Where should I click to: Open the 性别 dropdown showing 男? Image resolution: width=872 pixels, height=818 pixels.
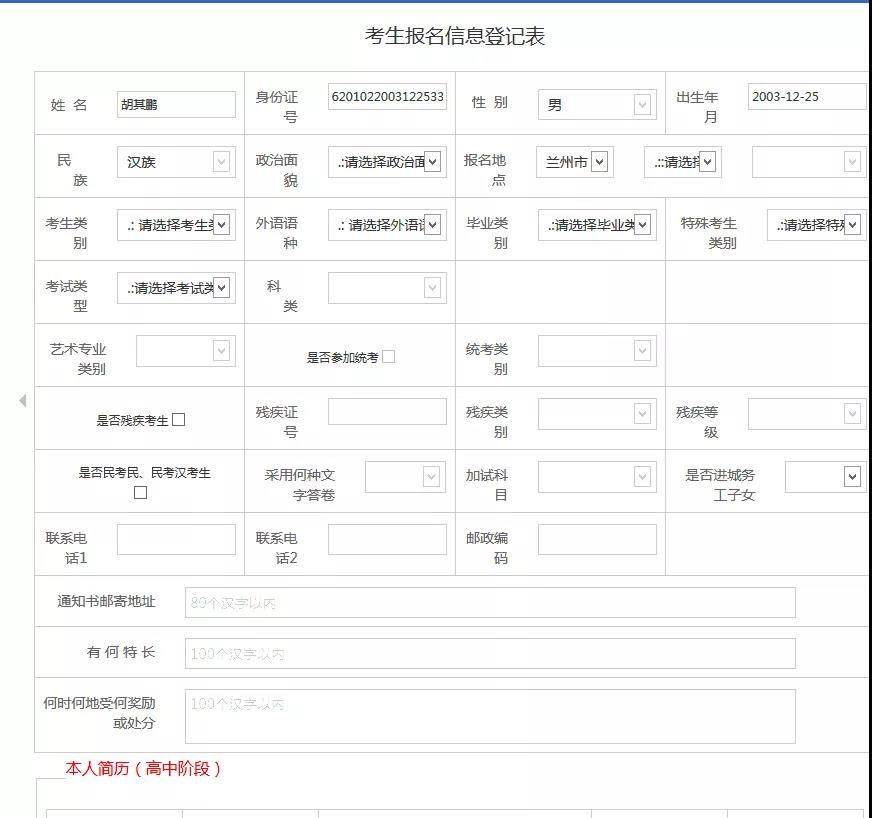pyautogui.click(x=597, y=105)
